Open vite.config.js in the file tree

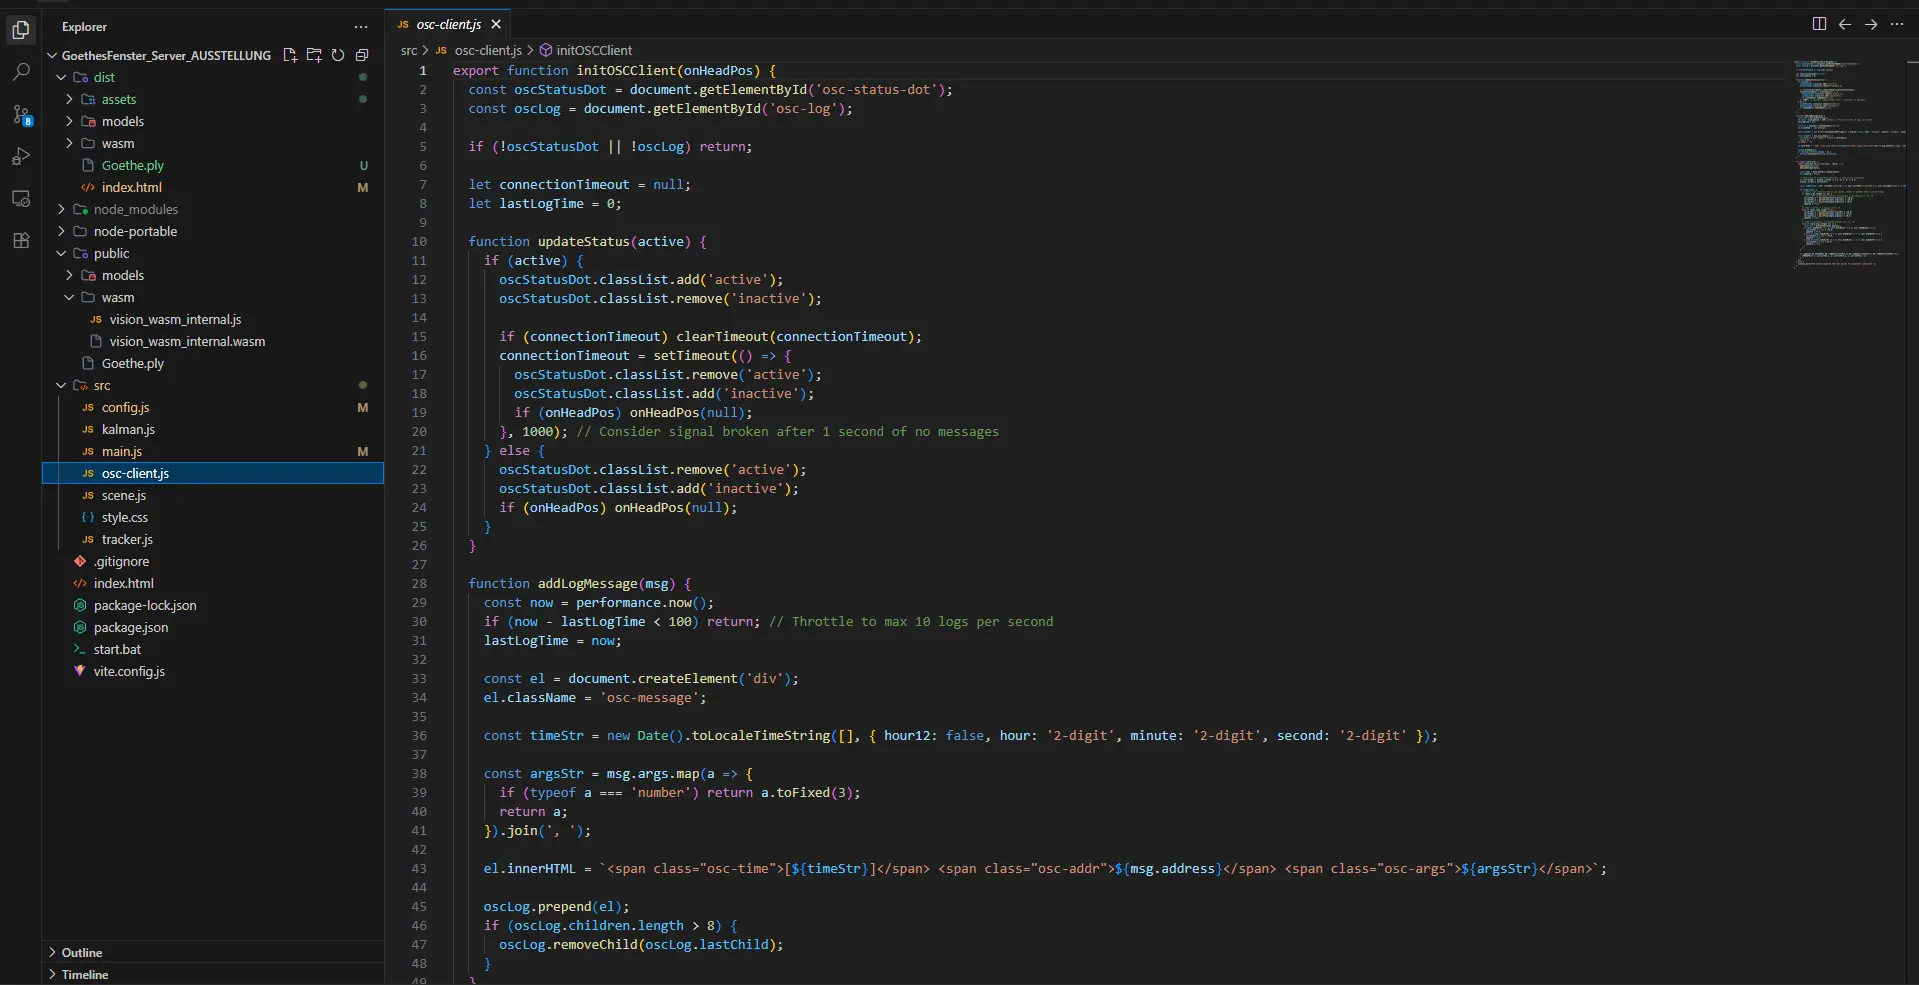213,671
